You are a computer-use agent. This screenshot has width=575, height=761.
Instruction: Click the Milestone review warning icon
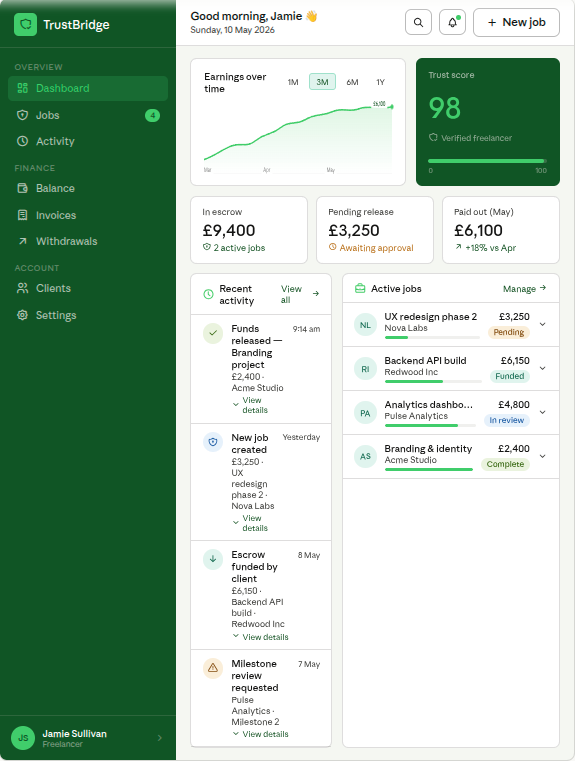pyautogui.click(x=213, y=668)
